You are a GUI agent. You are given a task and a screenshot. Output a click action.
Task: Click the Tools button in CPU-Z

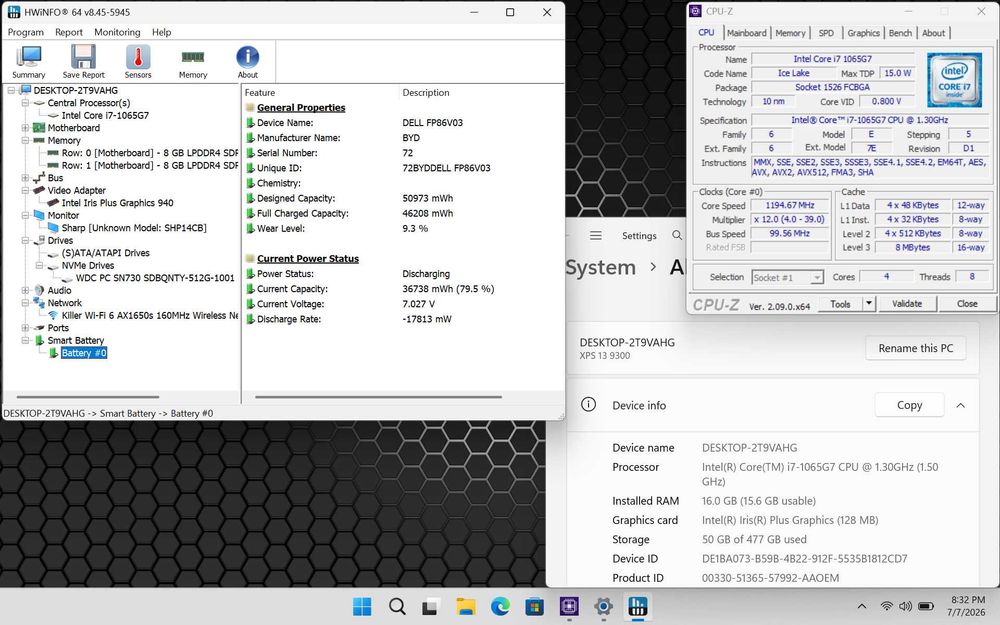pos(841,304)
